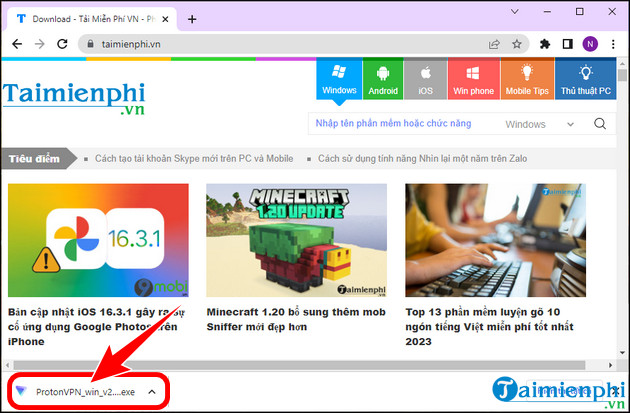Image resolution: width=630 pixels, height=413 pixels.
Task: Open the Mobile Tips category tab
Action: (x=527, y=79)
